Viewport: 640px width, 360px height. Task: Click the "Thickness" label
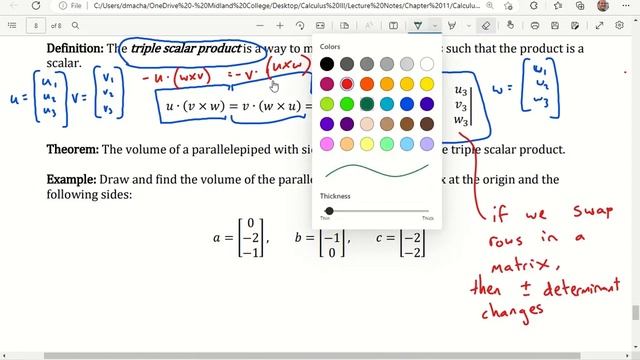coord(335,196)
